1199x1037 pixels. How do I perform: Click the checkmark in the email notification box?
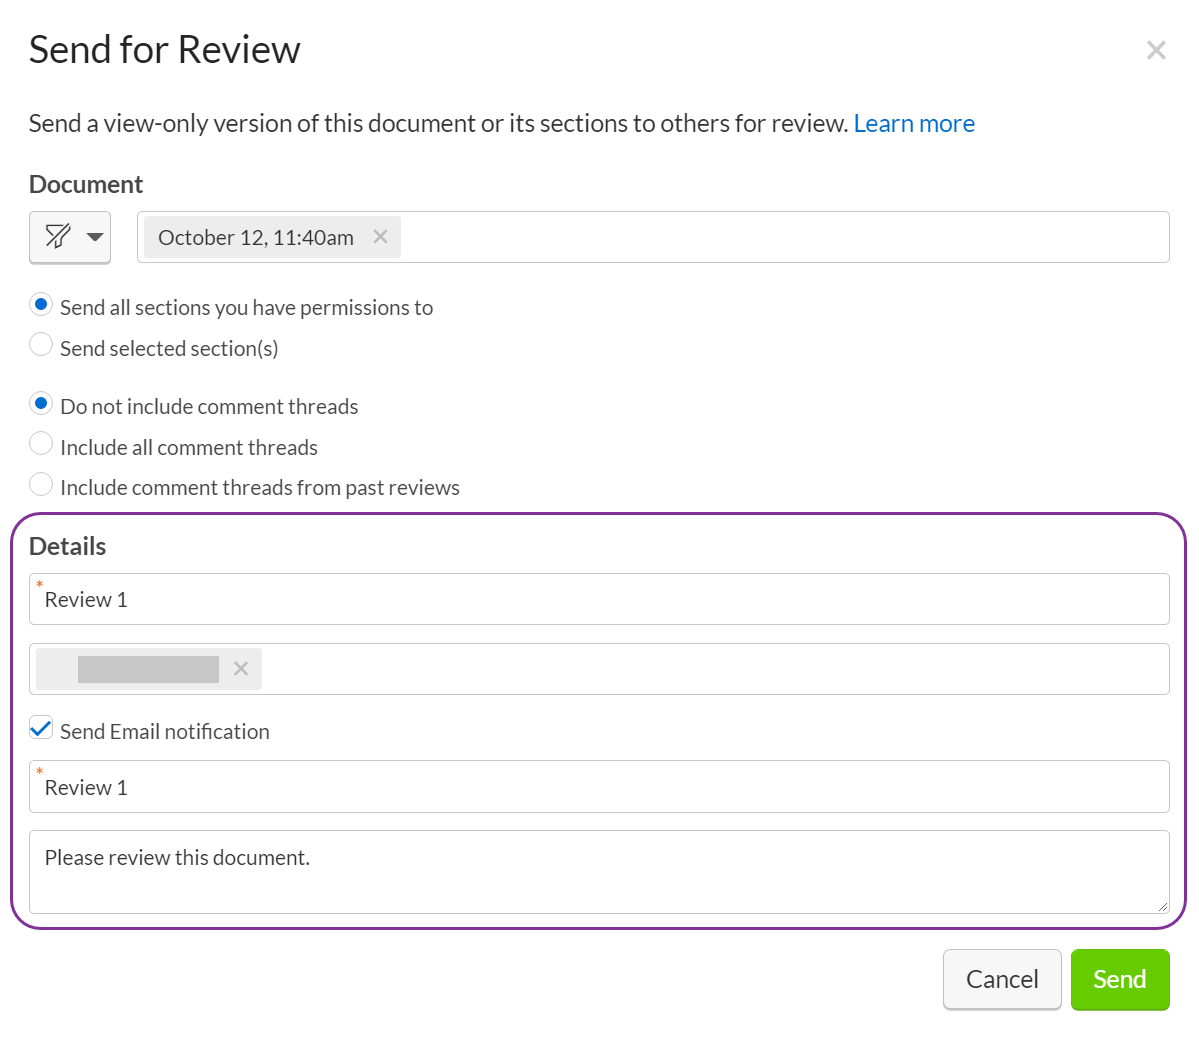coord(41,727)
